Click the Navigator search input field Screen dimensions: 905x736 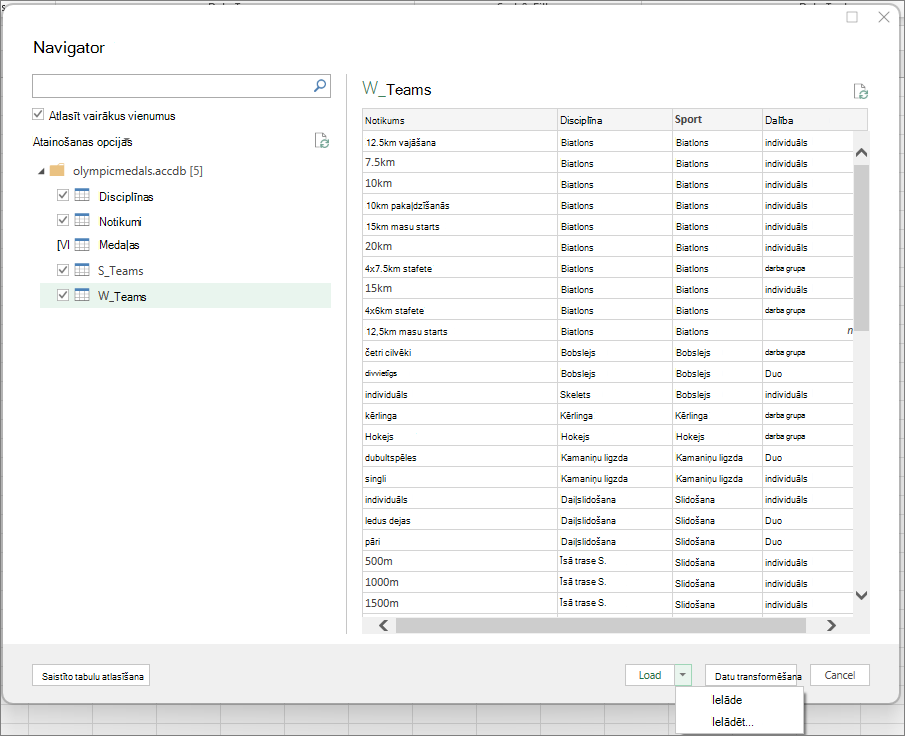[x=172, y=86]
